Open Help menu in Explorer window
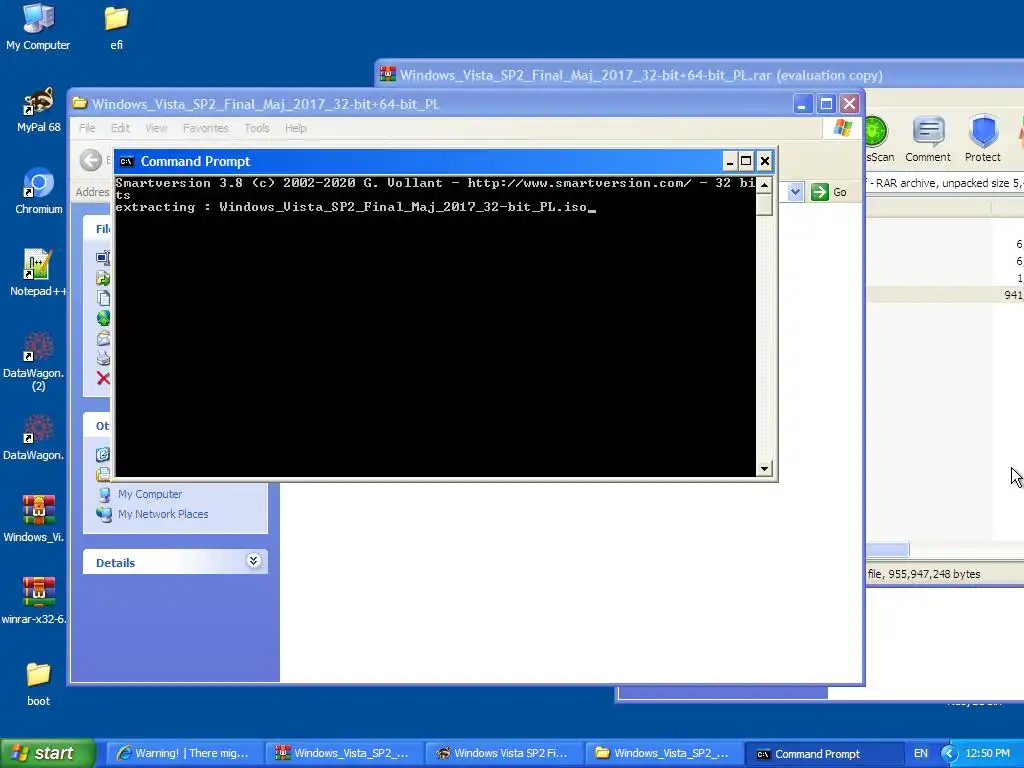This screenshot has height=768, width=1024. (x=296, y=128)
